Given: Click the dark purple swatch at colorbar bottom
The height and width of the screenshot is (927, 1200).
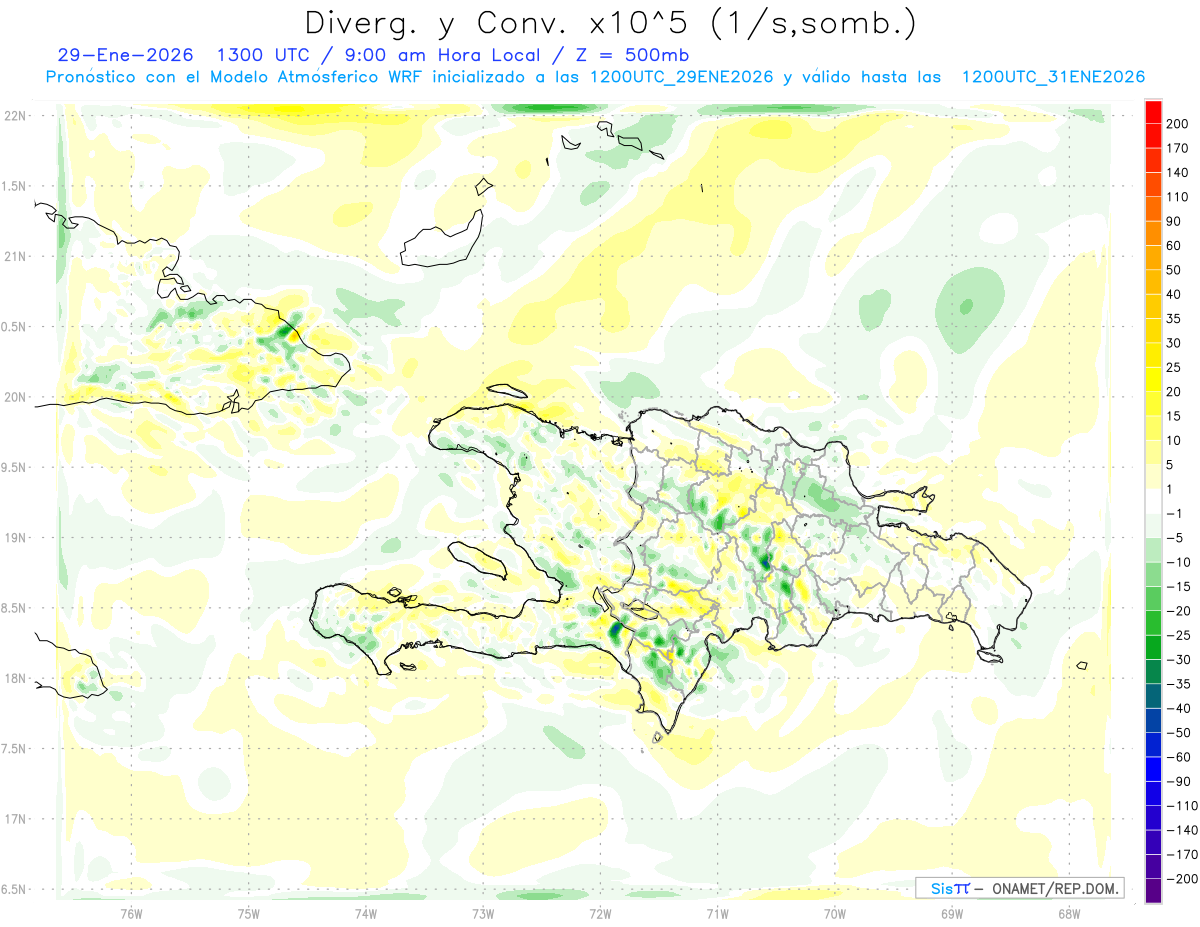Looking at the screenshot, I should (1153, 890).
